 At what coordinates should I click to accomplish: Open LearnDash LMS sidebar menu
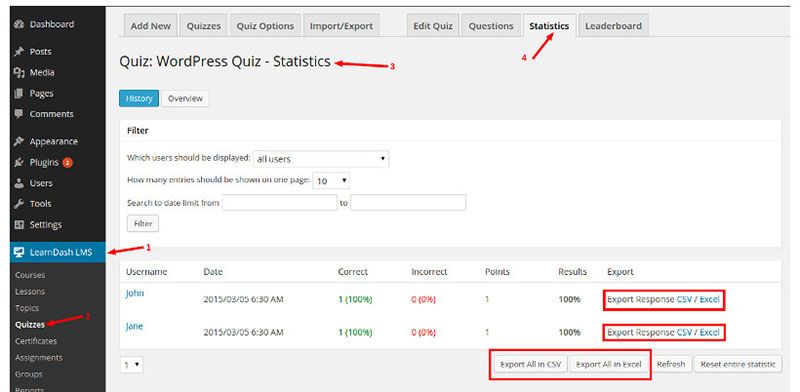(58, 252)
